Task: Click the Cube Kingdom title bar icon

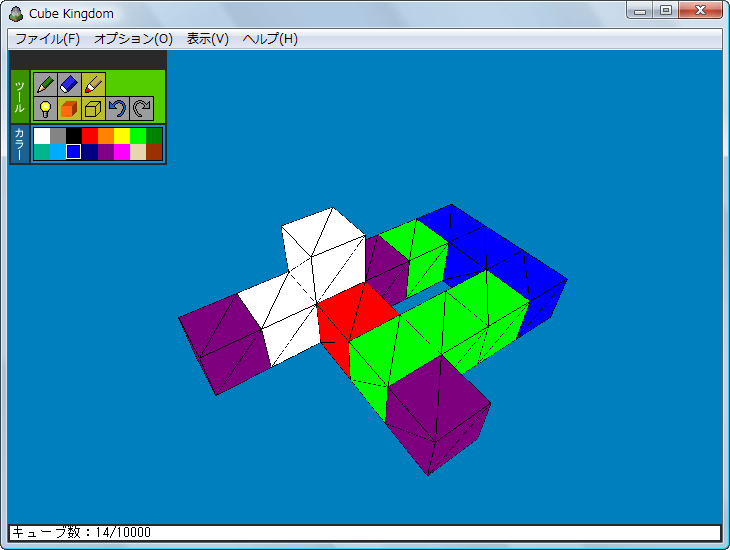Action: click(16, 14)
